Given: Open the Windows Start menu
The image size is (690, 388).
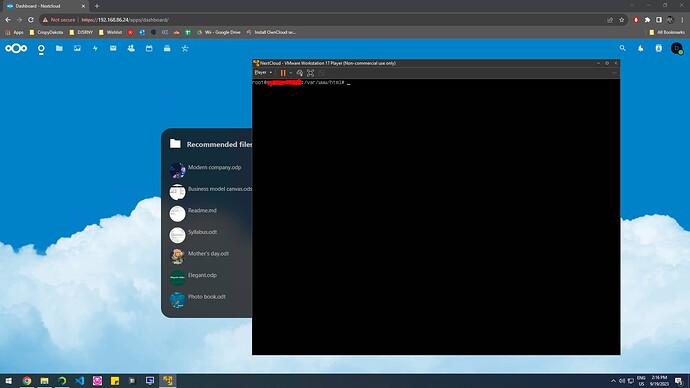Looking at the screenshot, I should [x=8, y=381].
